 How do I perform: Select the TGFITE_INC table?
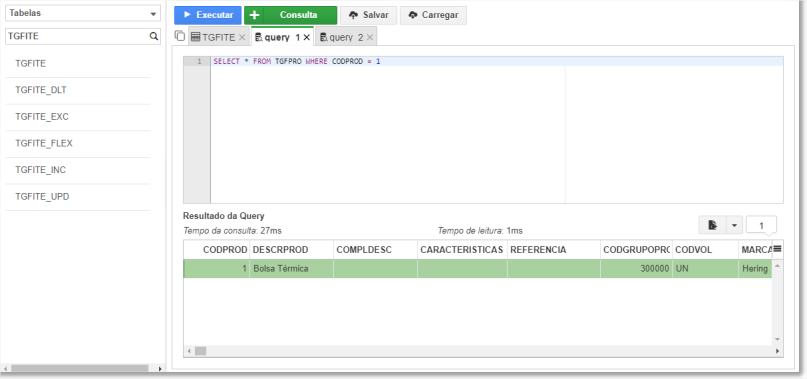click(78, 170)
